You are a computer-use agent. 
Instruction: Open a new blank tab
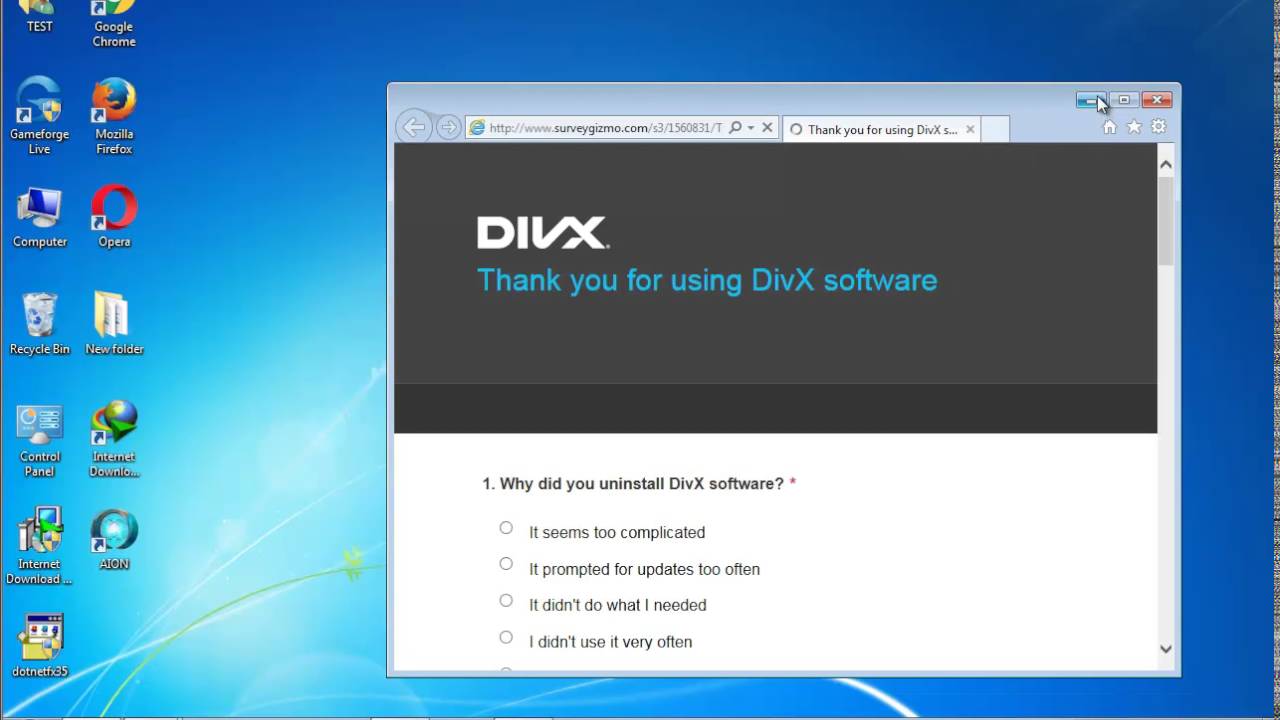coord(995,129)
